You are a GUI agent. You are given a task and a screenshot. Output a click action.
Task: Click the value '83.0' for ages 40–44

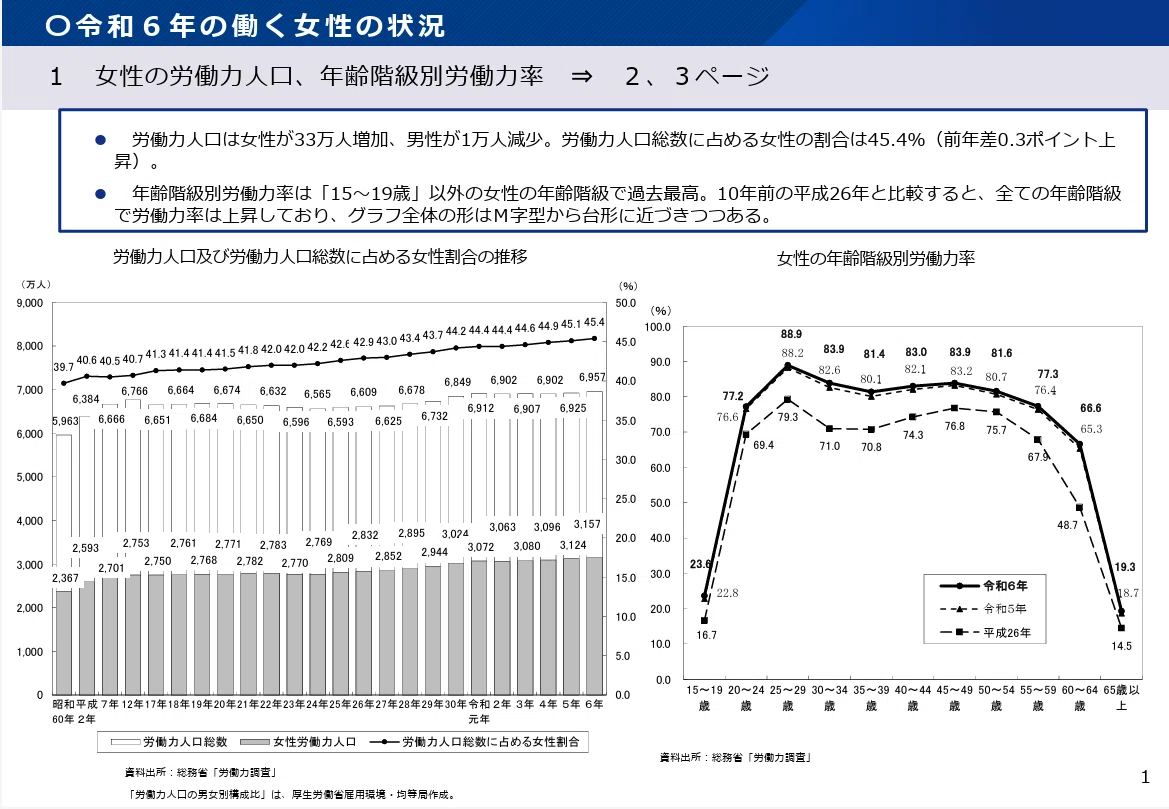(x=916, y=352)
